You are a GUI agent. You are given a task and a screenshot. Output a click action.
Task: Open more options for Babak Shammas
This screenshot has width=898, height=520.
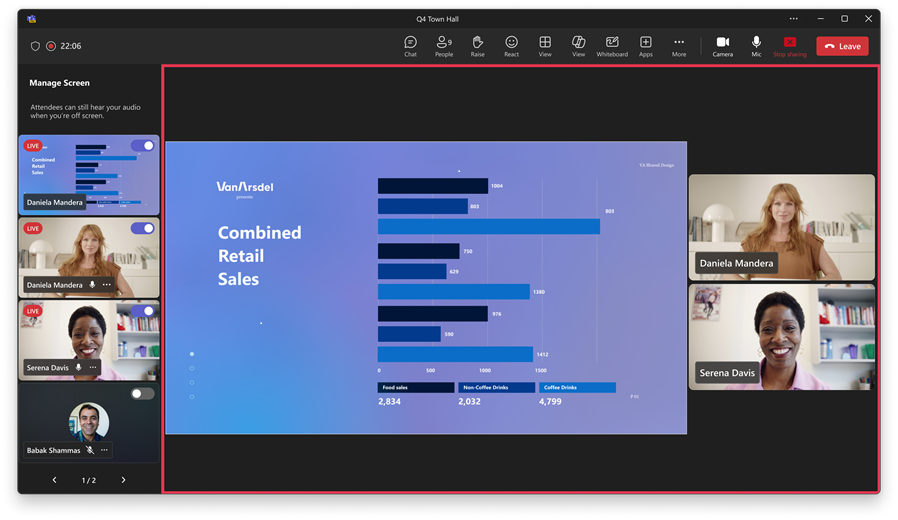tap(104, 450)
